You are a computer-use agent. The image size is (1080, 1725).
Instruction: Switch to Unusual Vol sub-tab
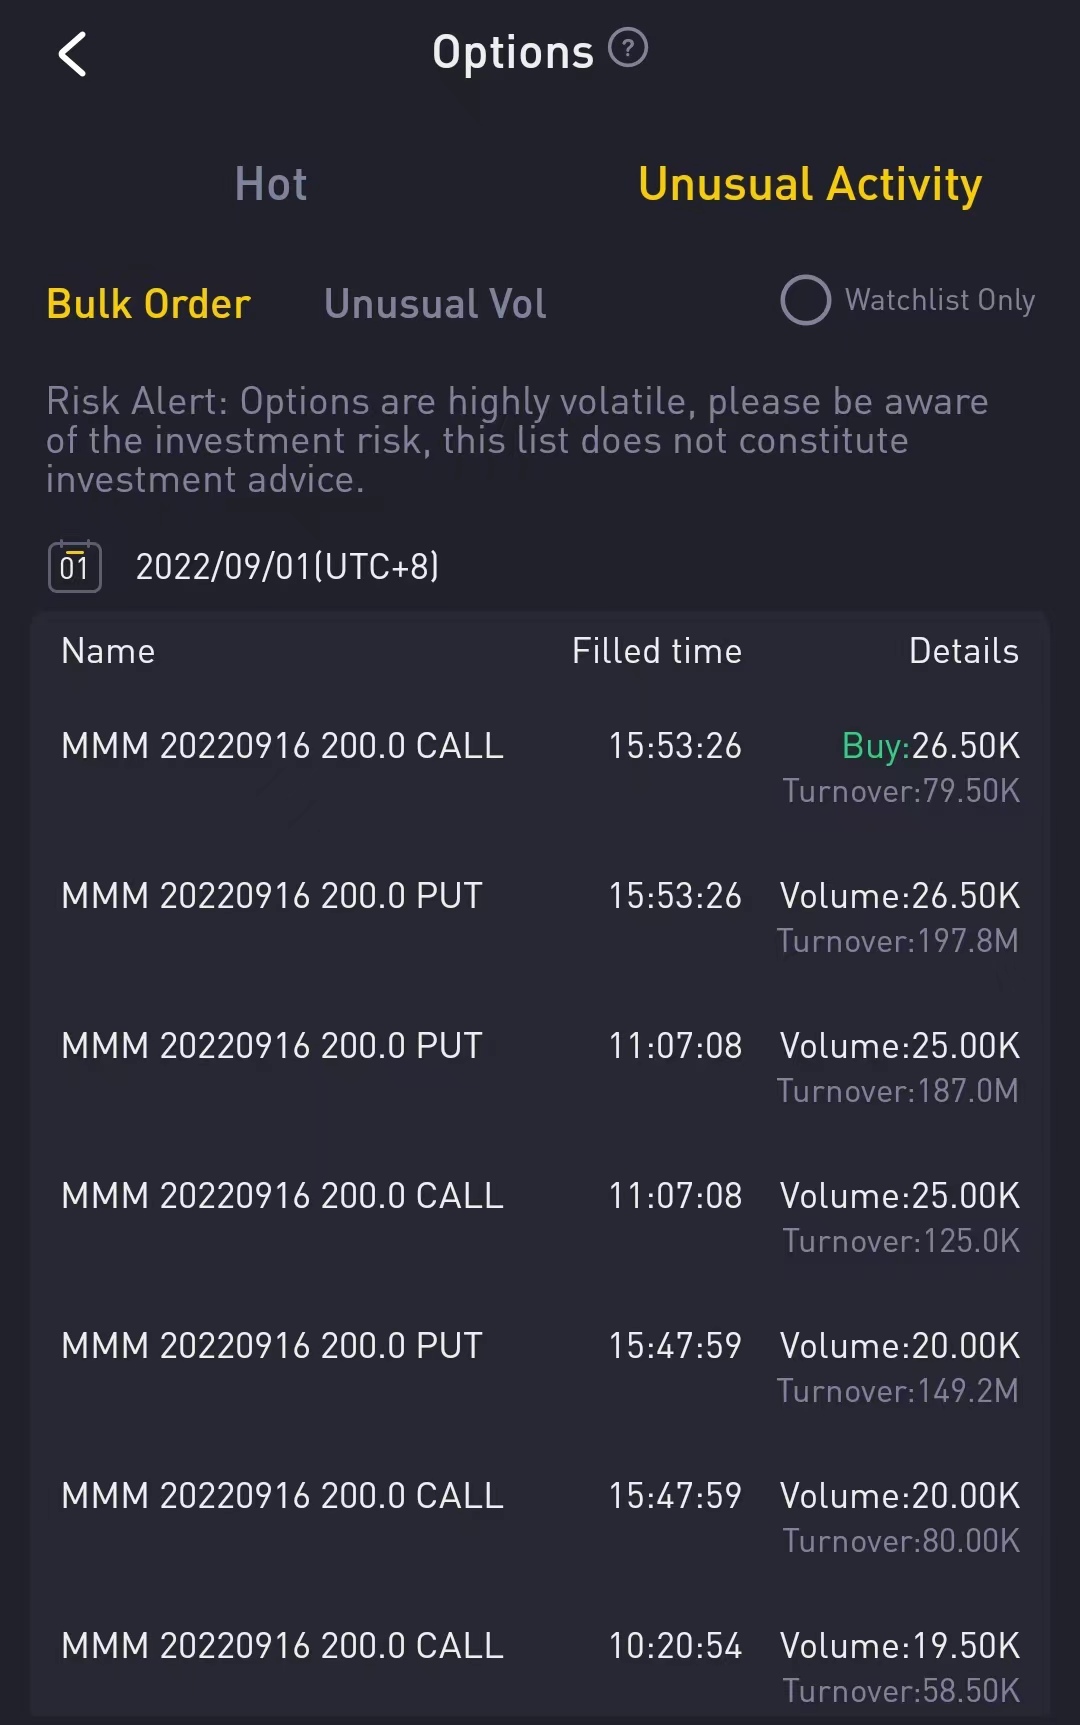435,304
